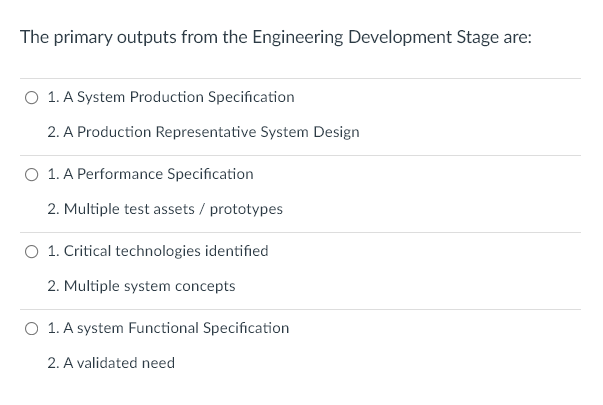Click "1. A system Functional Specification" label
This screenshot has width=603, height=405.
pos(168,328)
